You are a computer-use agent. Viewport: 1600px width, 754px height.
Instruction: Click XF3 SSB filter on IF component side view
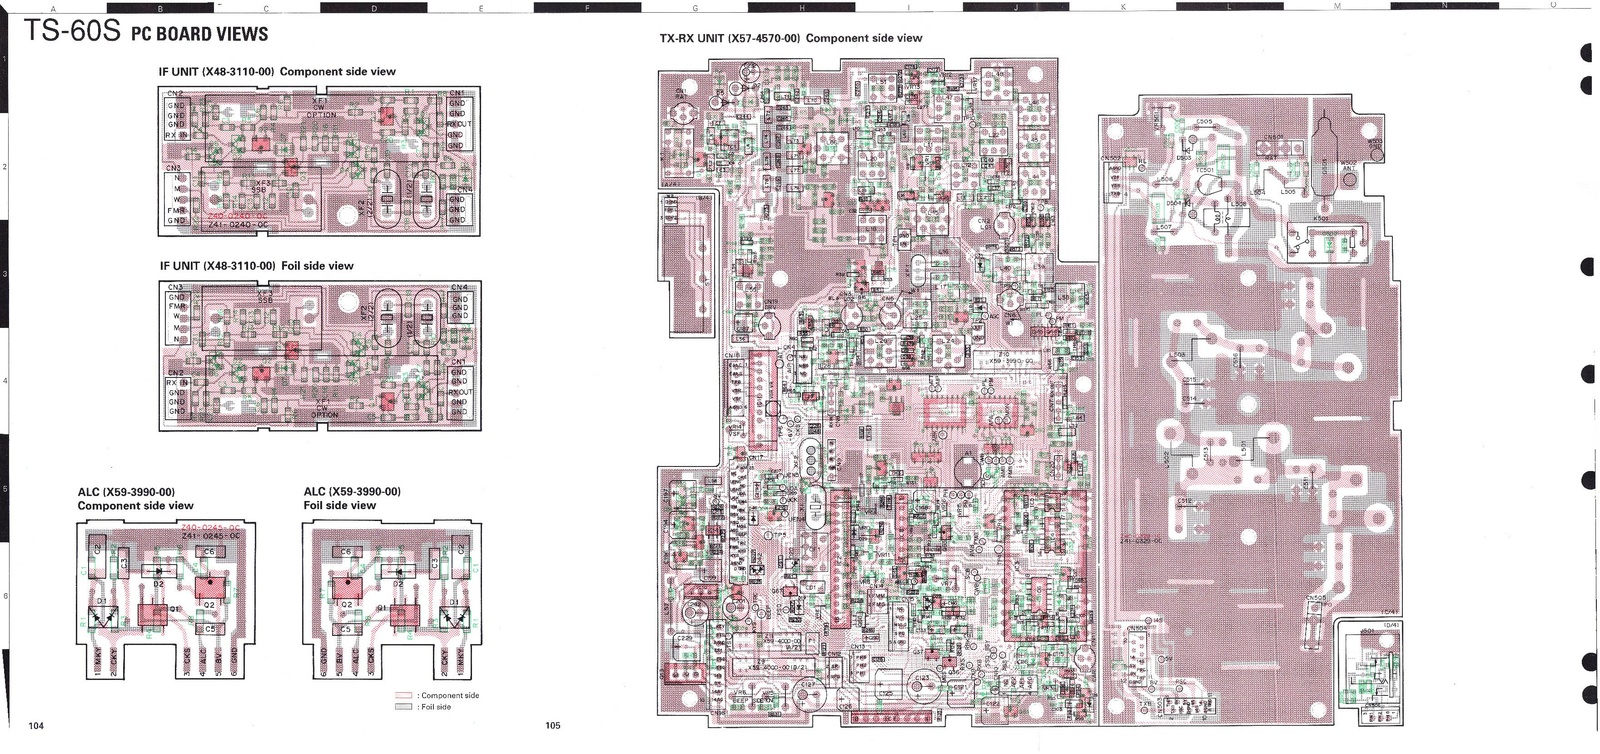(x=263, y=186)
